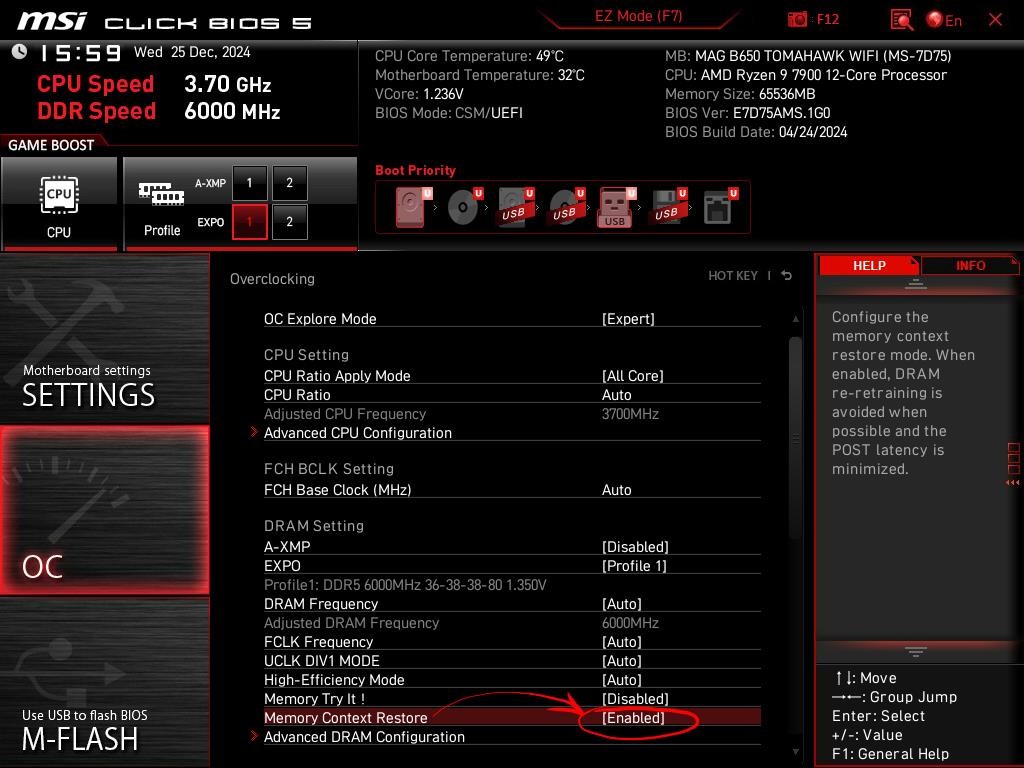
Task: Click the Adjusted DRAM Frequency 6000MHz value
Action: tap(630, 623)
